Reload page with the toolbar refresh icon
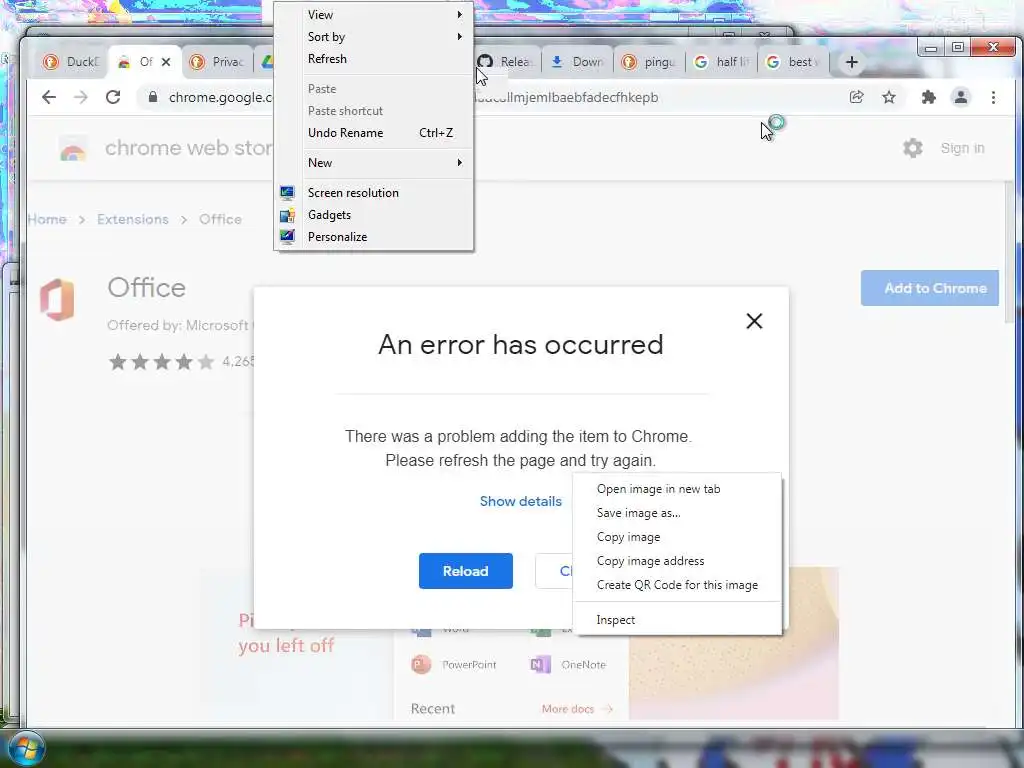1024x768 pixels. point(113,97)
